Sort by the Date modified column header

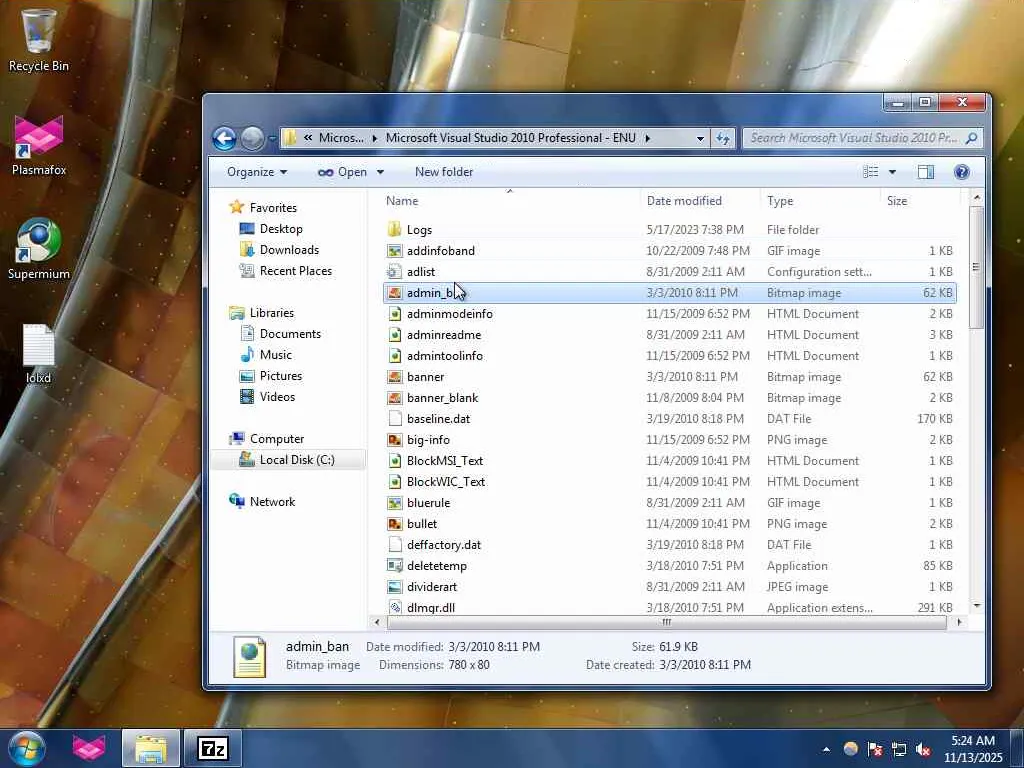tap(700, 200)
